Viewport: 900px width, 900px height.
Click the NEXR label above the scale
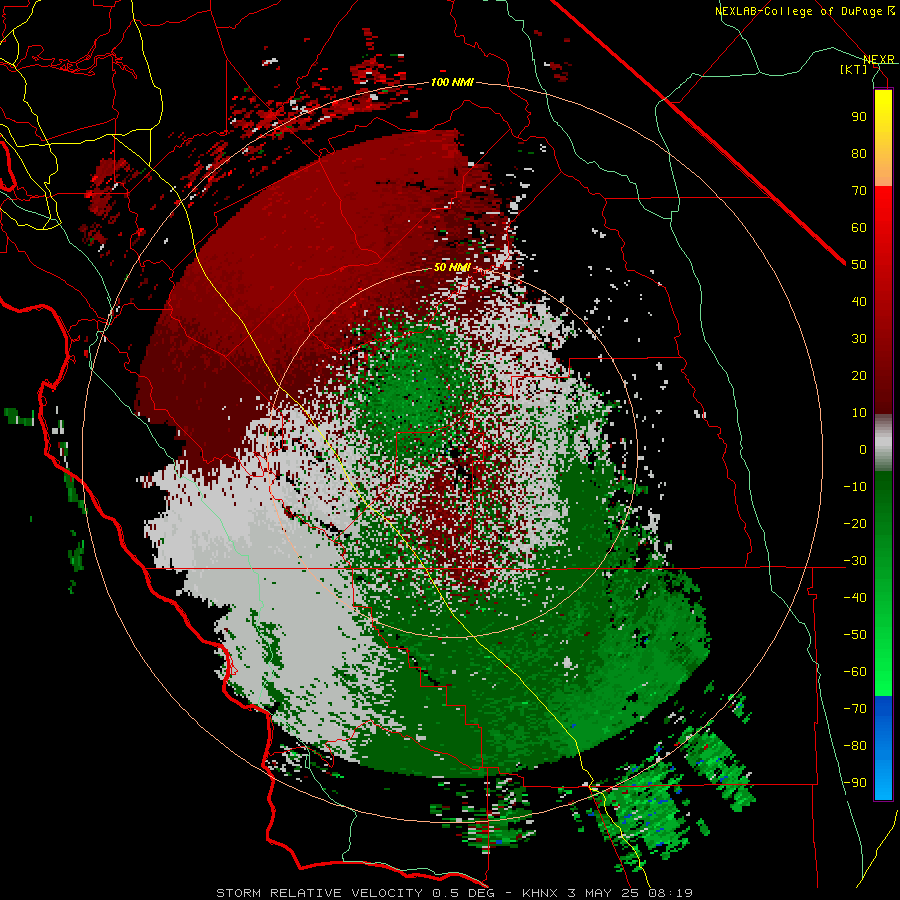click(x=879, y=59)
